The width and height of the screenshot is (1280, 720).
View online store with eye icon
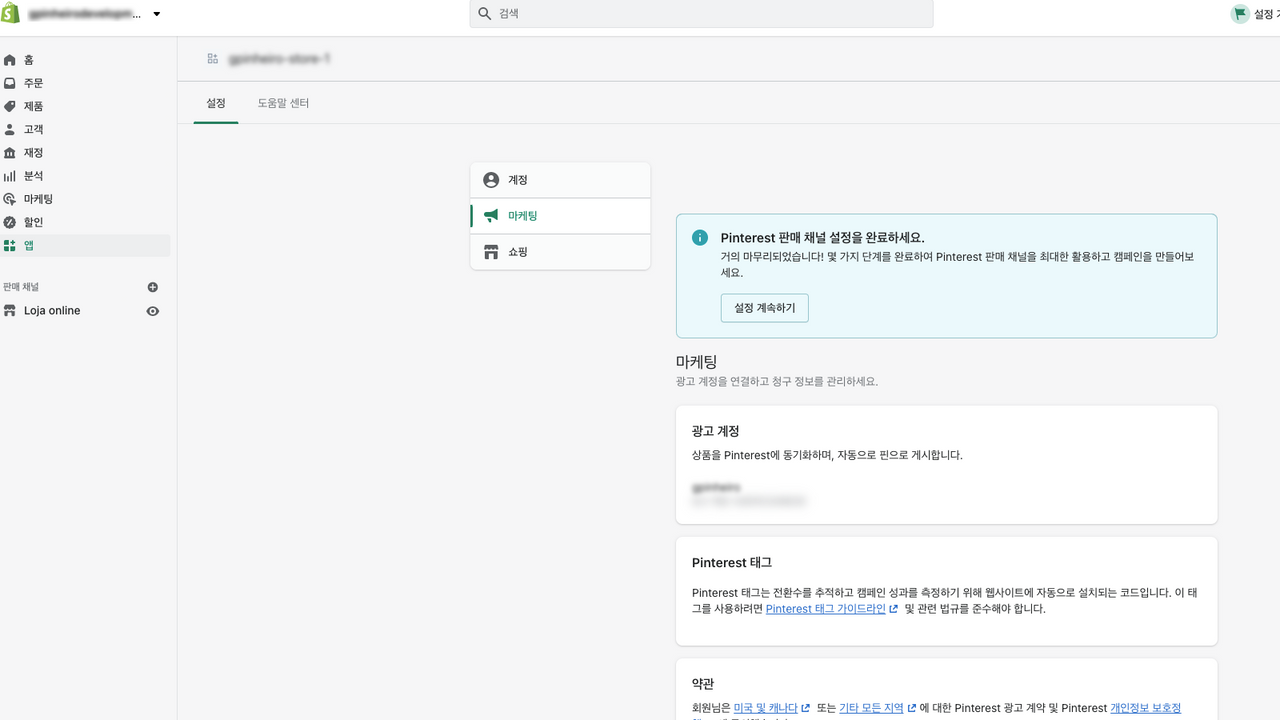(153, 311)
